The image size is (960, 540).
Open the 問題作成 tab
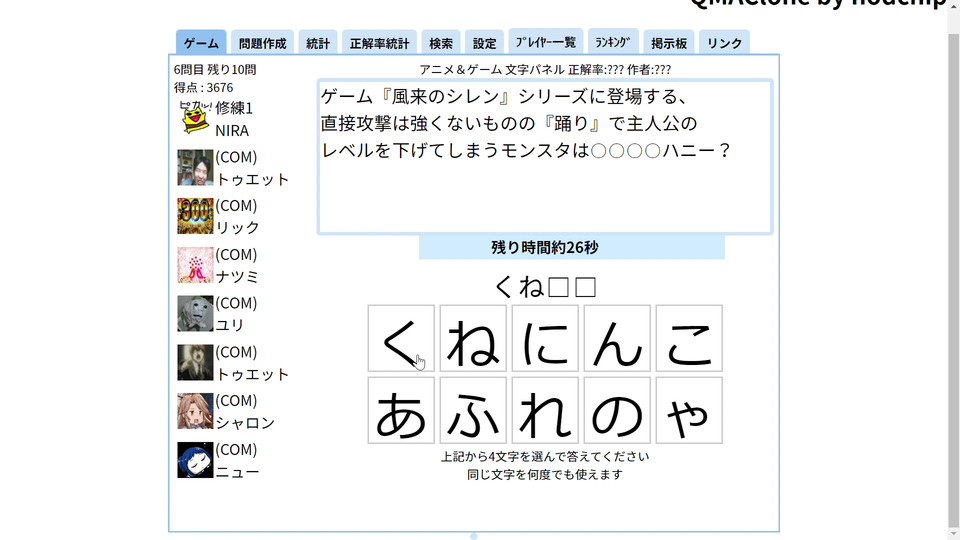pyautogui.click(x=262, y=43)
